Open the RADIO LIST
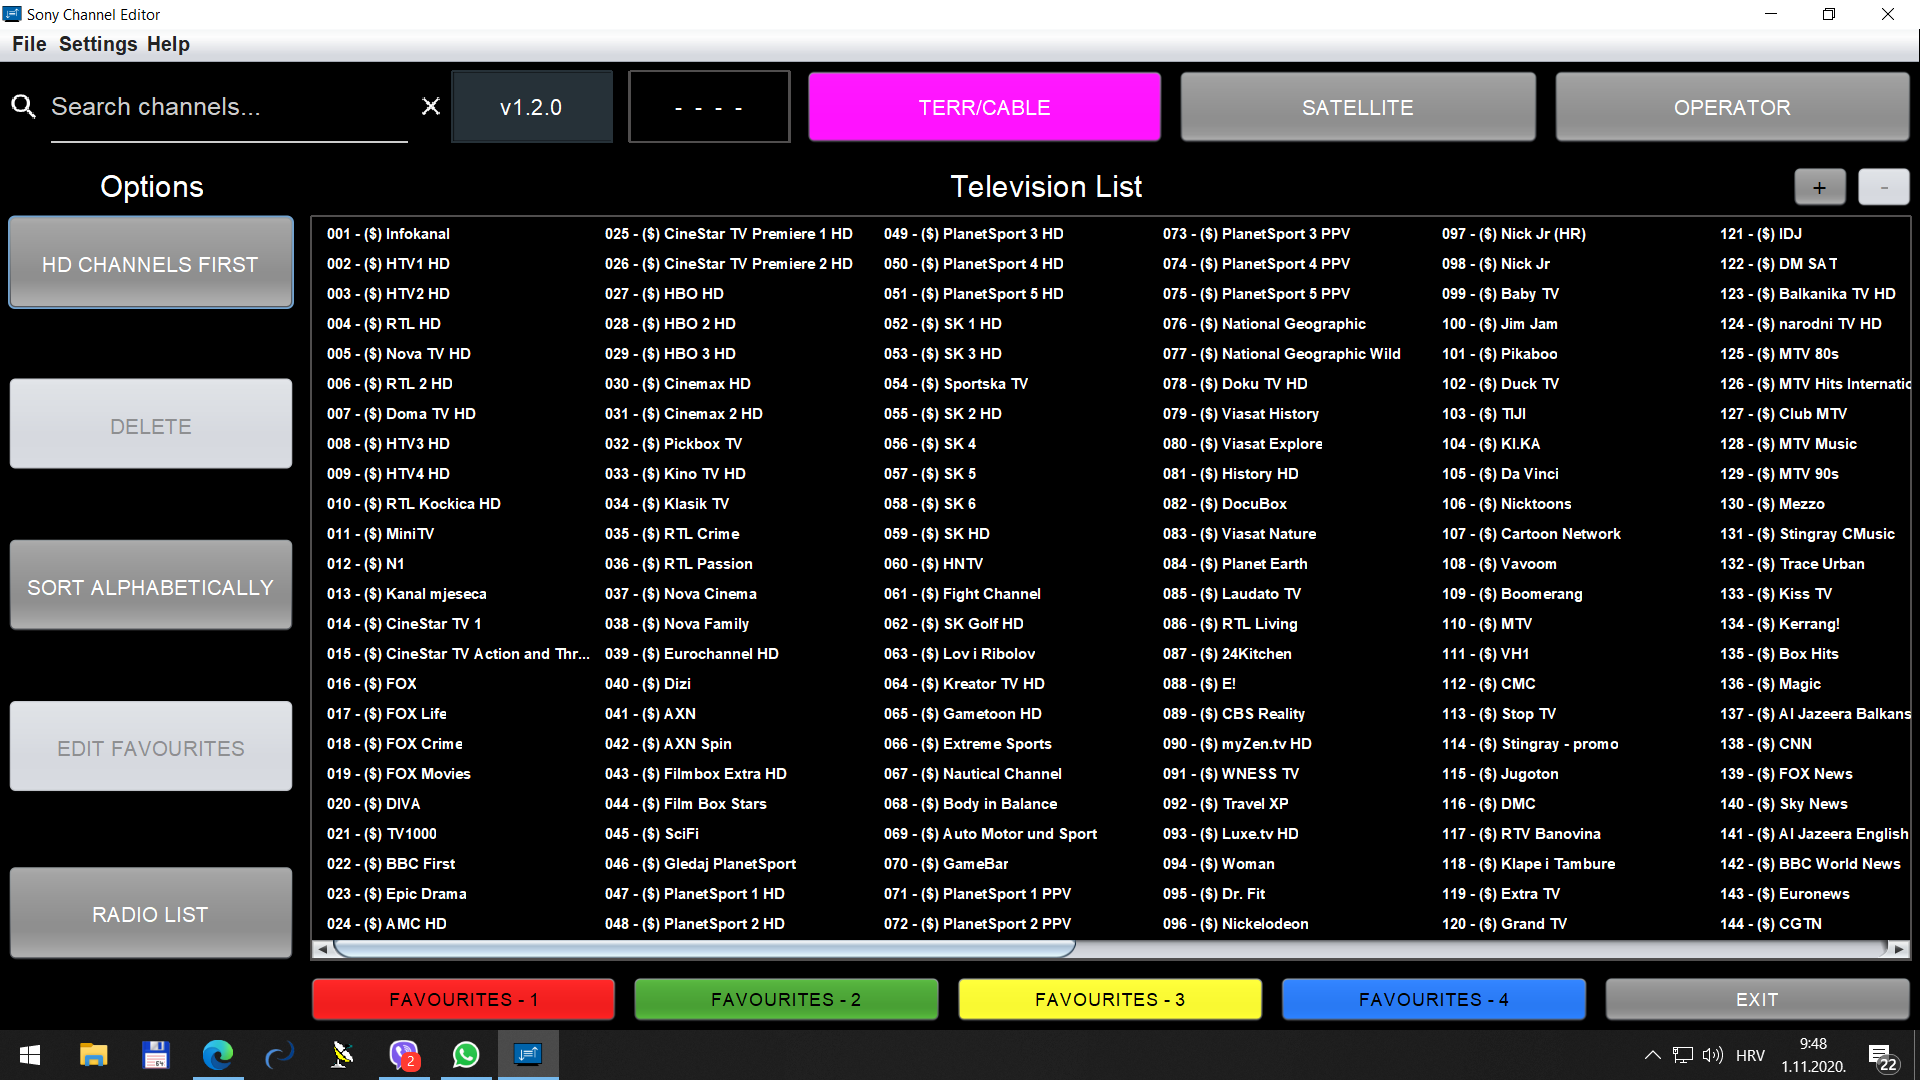The height and width of the screenshot is (1080, 1920). tap(150, 913)
